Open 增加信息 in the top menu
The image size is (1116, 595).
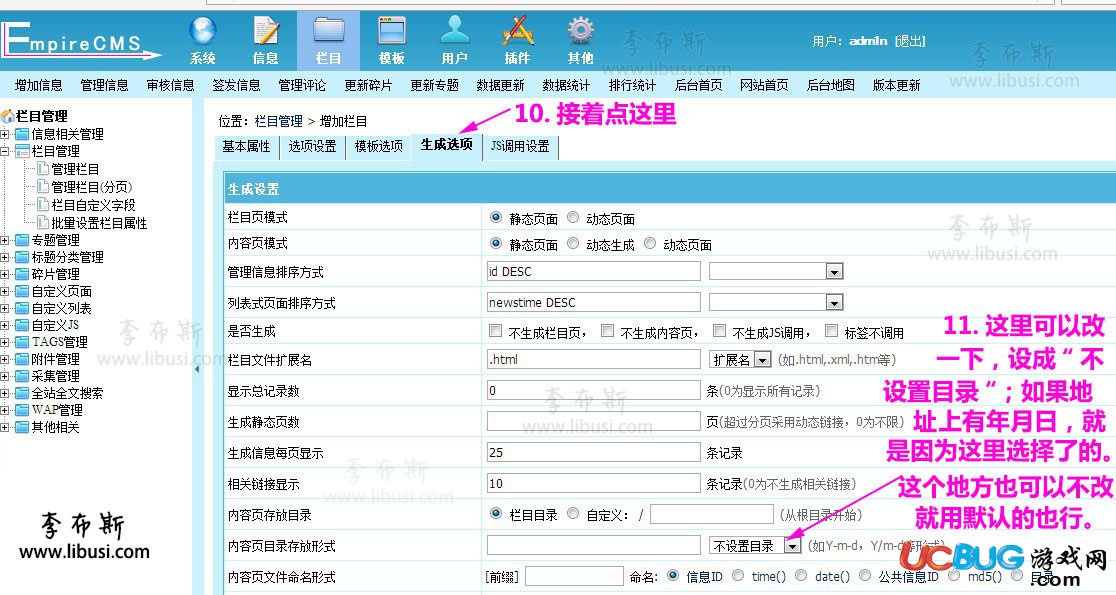(x=39, y=85)
